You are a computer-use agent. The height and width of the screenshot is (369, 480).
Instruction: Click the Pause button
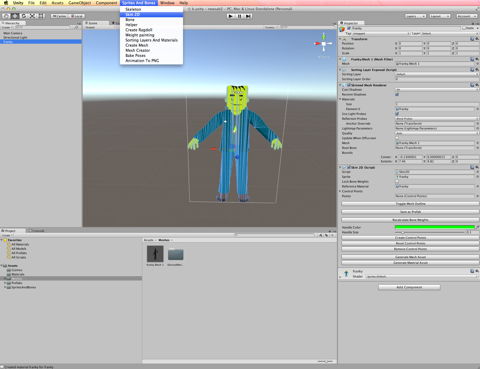[239, 16]
